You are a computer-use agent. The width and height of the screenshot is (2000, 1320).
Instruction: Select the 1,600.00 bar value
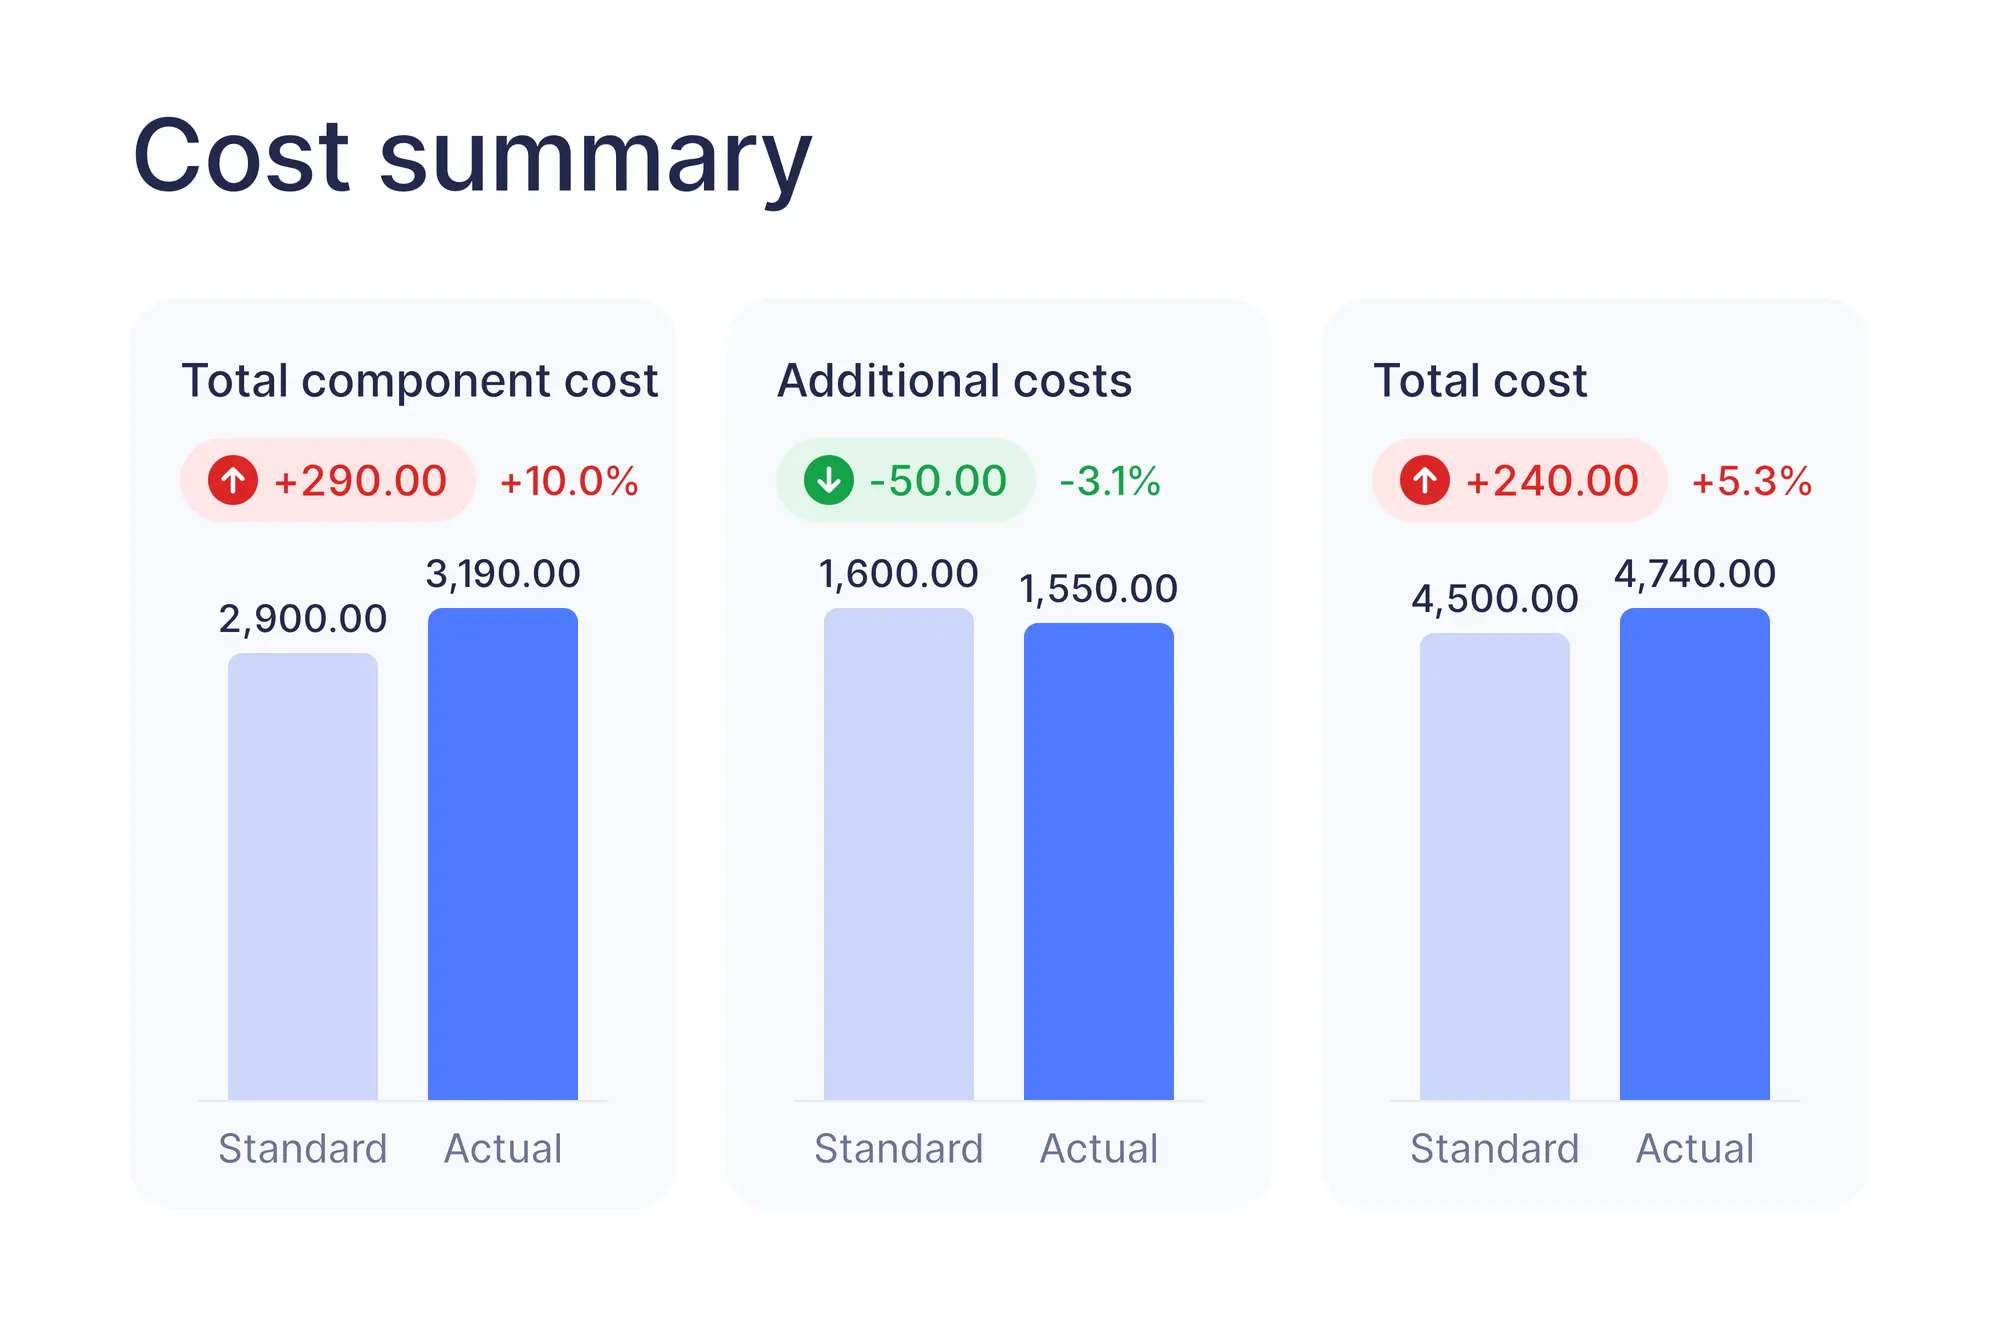899,574
